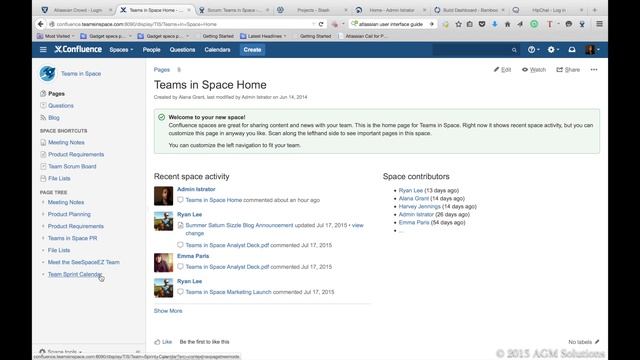The width and height of the screenshot is (640, 360).
Task: Click the browser back arrow button
Action: pos(40,24)
